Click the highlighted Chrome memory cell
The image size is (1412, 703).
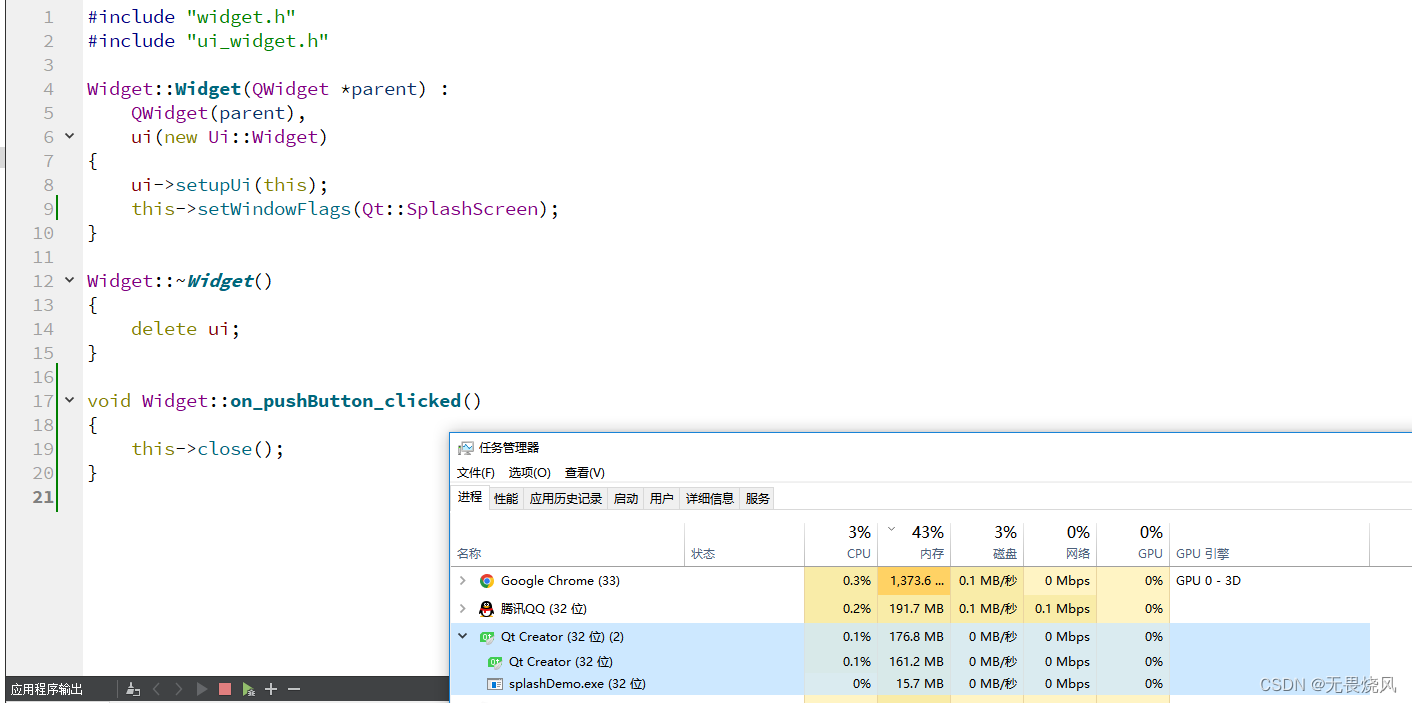(x=913, y=580)
